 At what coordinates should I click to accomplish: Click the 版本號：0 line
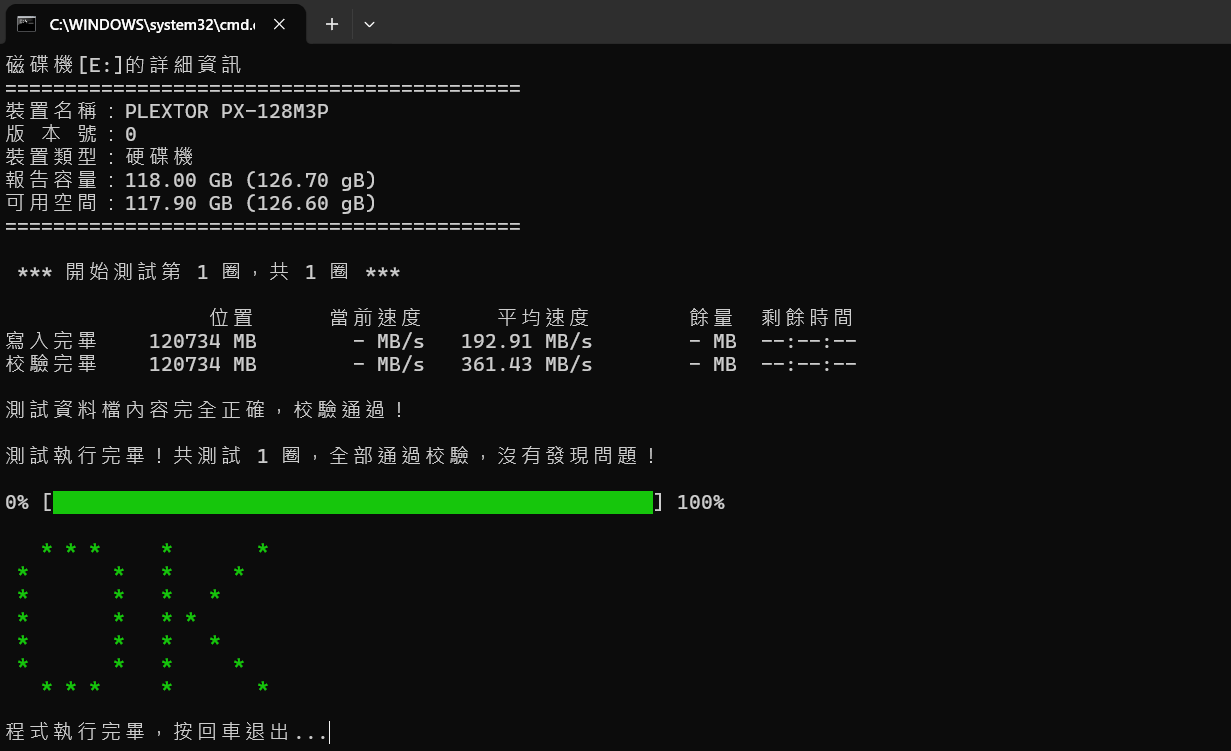[x=71, y=134]
